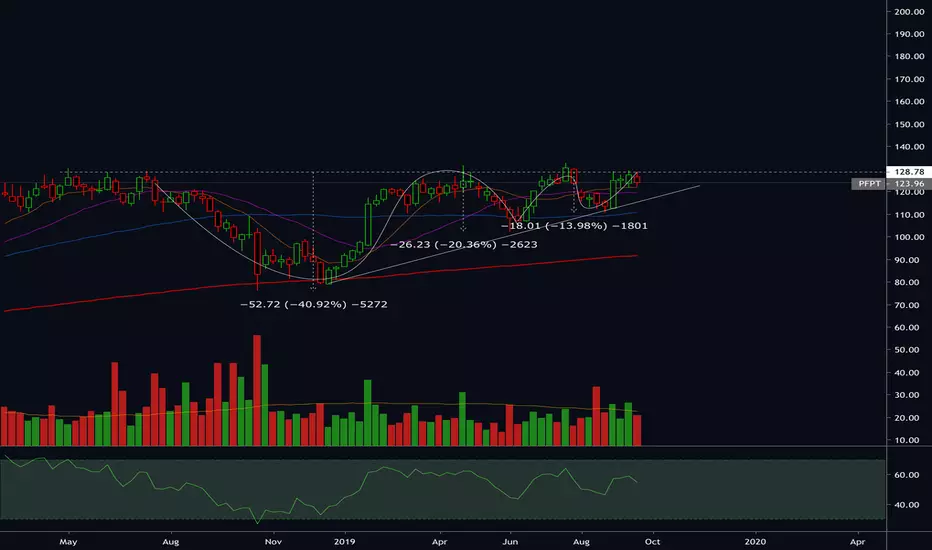The width and height of the screenshot is (932, 550).
Task: Select the -26.23 (-20.36%) measurement label
Action: click(x=464, y=244)
